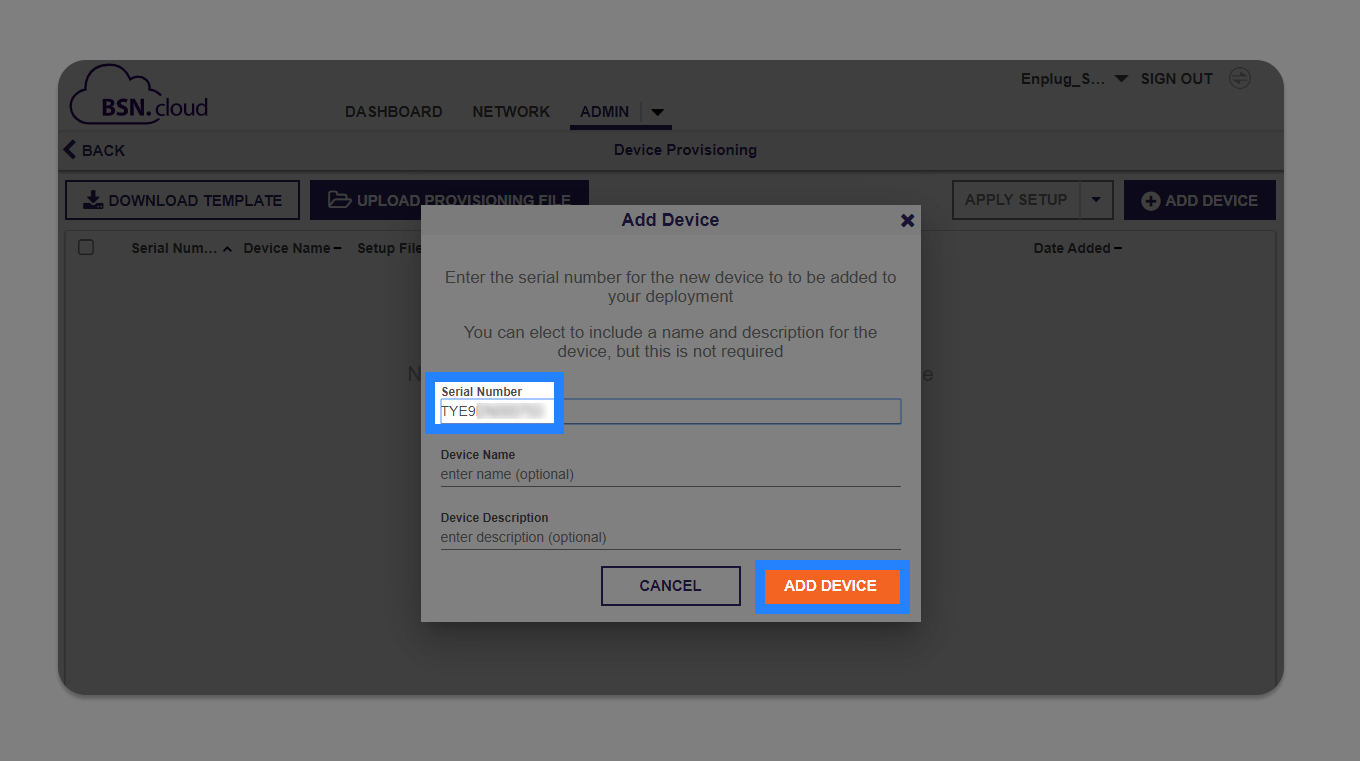Click Sign Out
Viewport: 1360px width, 761px height.
coord(1175,78)
